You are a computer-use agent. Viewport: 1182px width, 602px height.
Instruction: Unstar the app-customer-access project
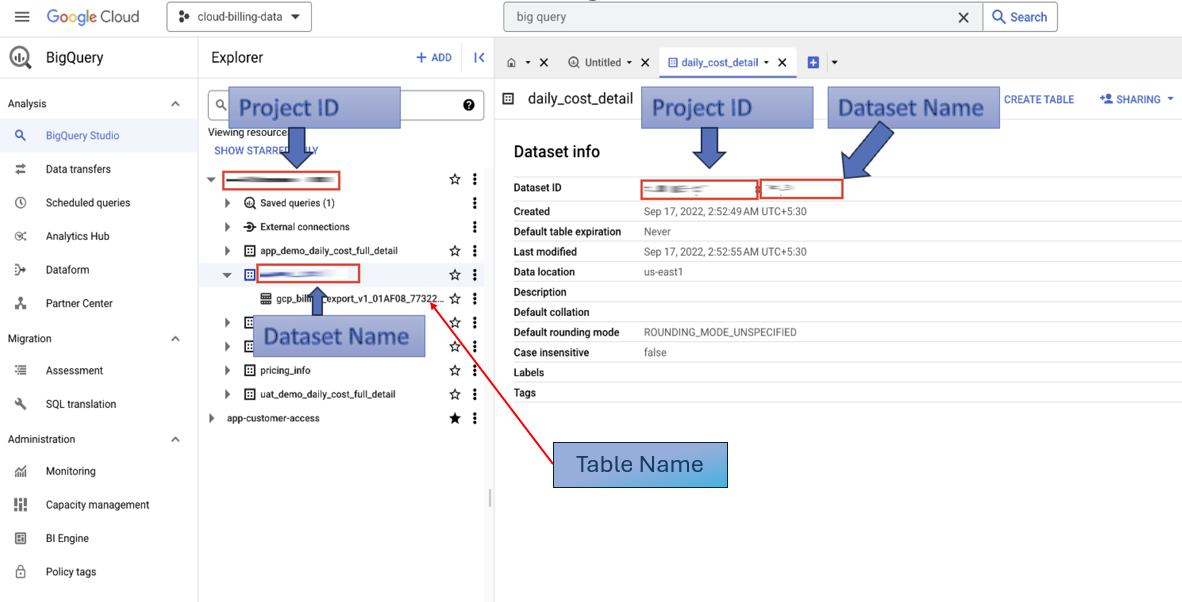[455, 418]
